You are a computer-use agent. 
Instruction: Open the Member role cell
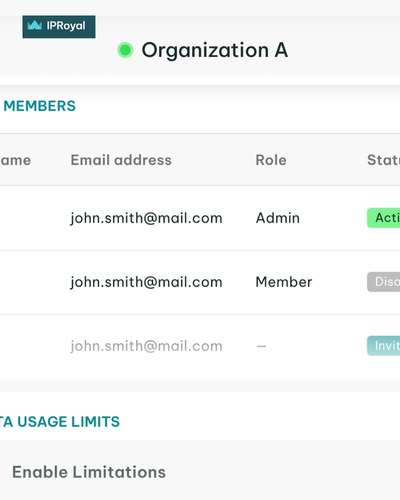284,282
